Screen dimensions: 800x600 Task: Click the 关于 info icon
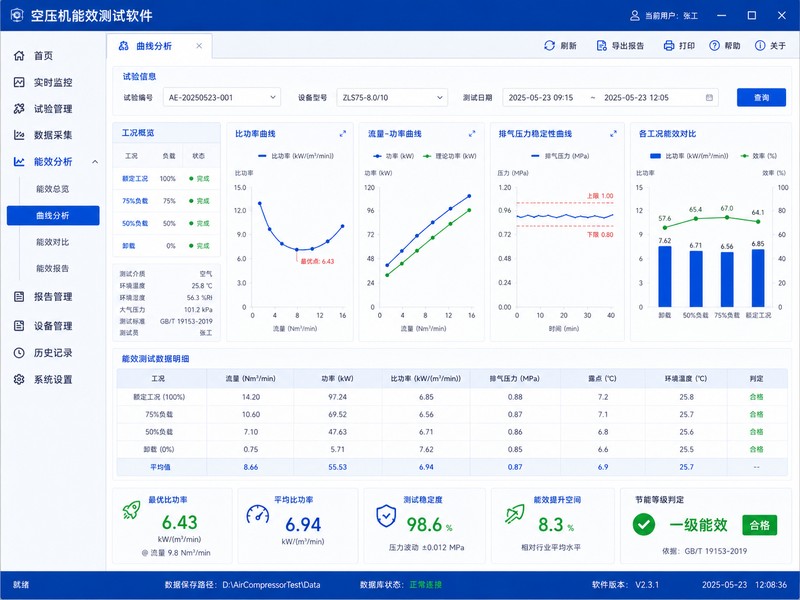[760, 45]
